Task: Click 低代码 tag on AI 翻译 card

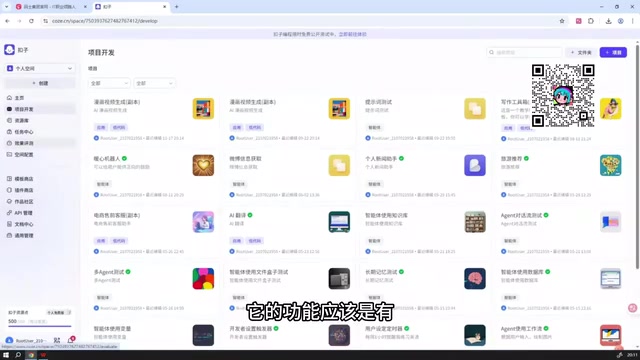Action: (x=255, y=241)
